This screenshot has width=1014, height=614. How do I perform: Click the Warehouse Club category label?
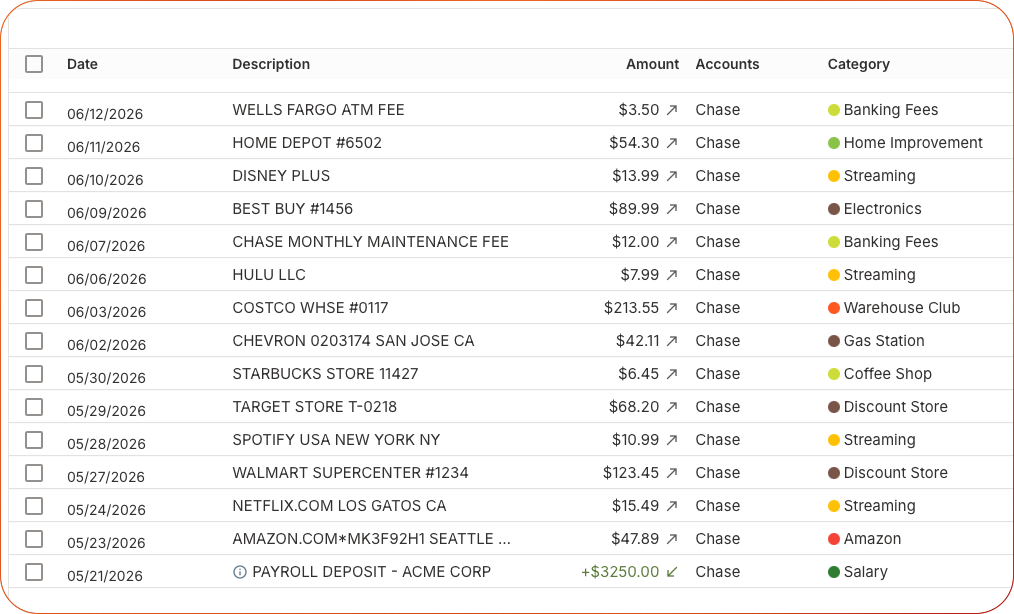(x=901, y=308)
